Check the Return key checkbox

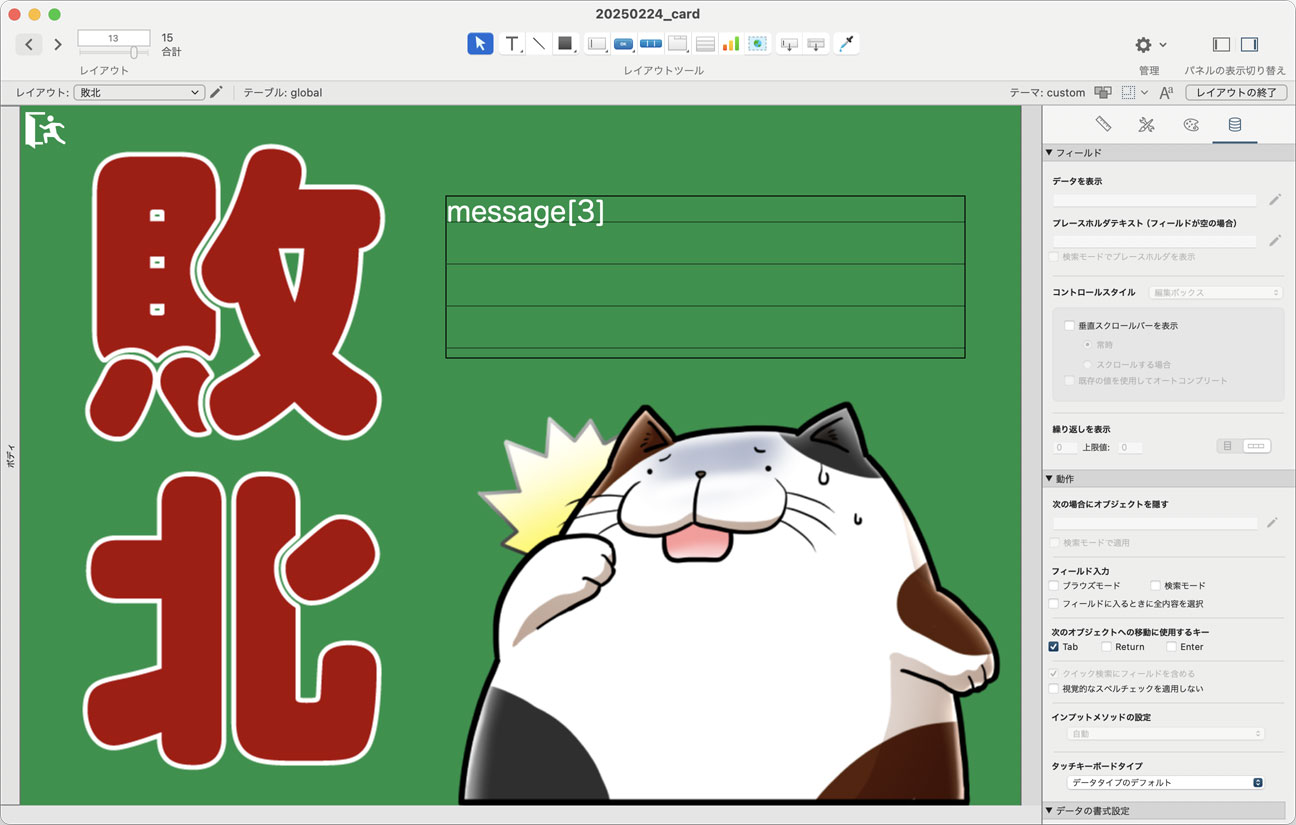coord(1105,647)
